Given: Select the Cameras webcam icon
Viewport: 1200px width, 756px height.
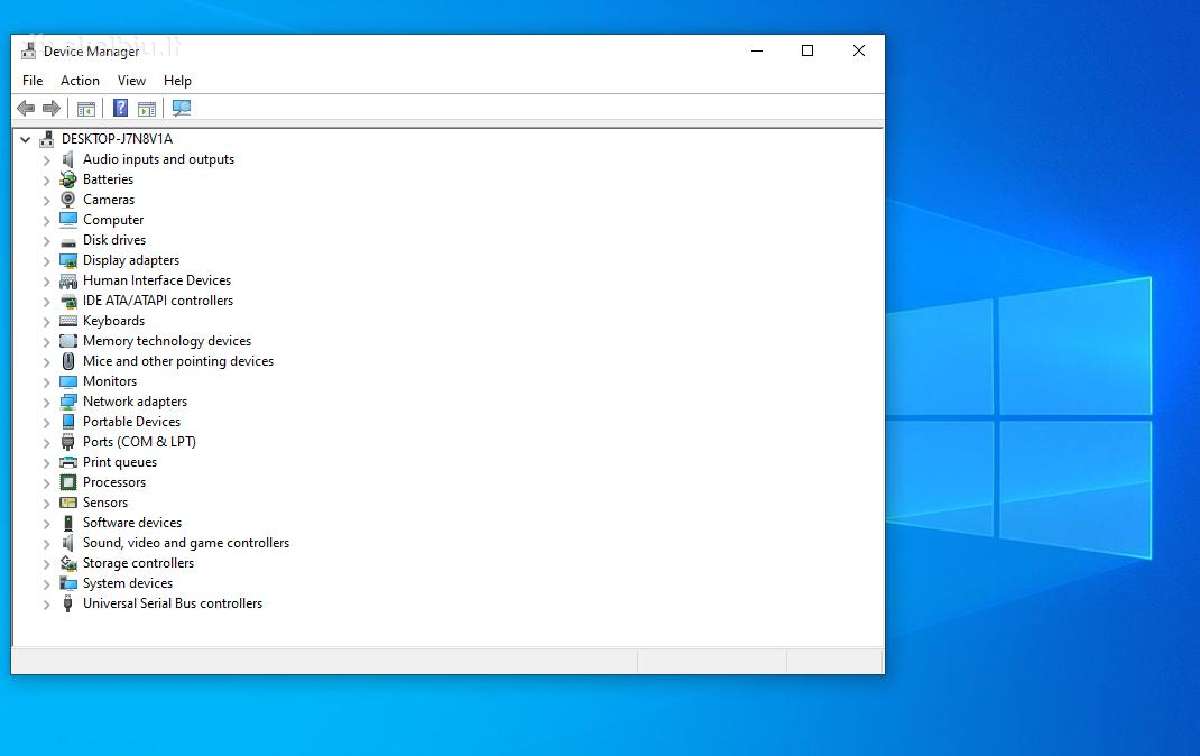Looking at the screenshot, I should pos(68,199).
